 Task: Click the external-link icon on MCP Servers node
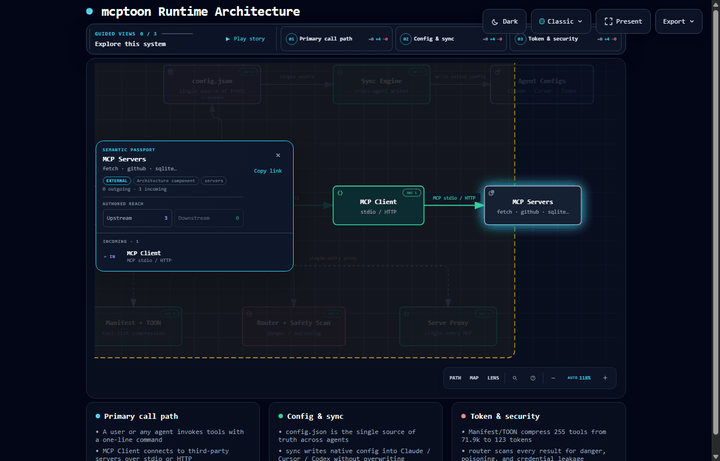491,193
